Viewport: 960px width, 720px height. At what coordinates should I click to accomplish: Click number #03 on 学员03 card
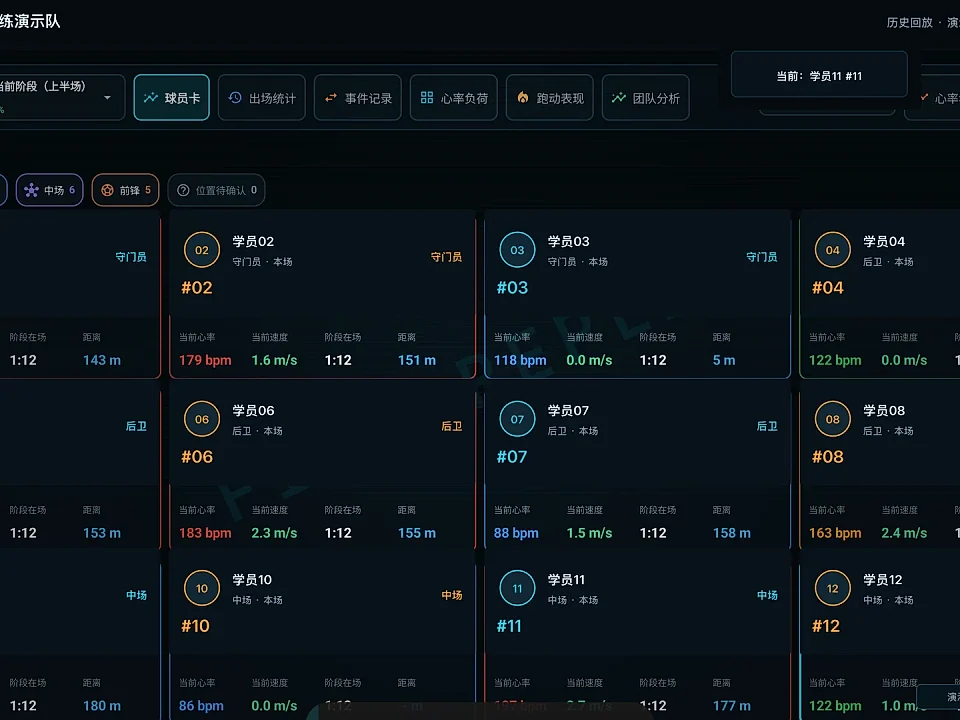click(x=512, y=288)
